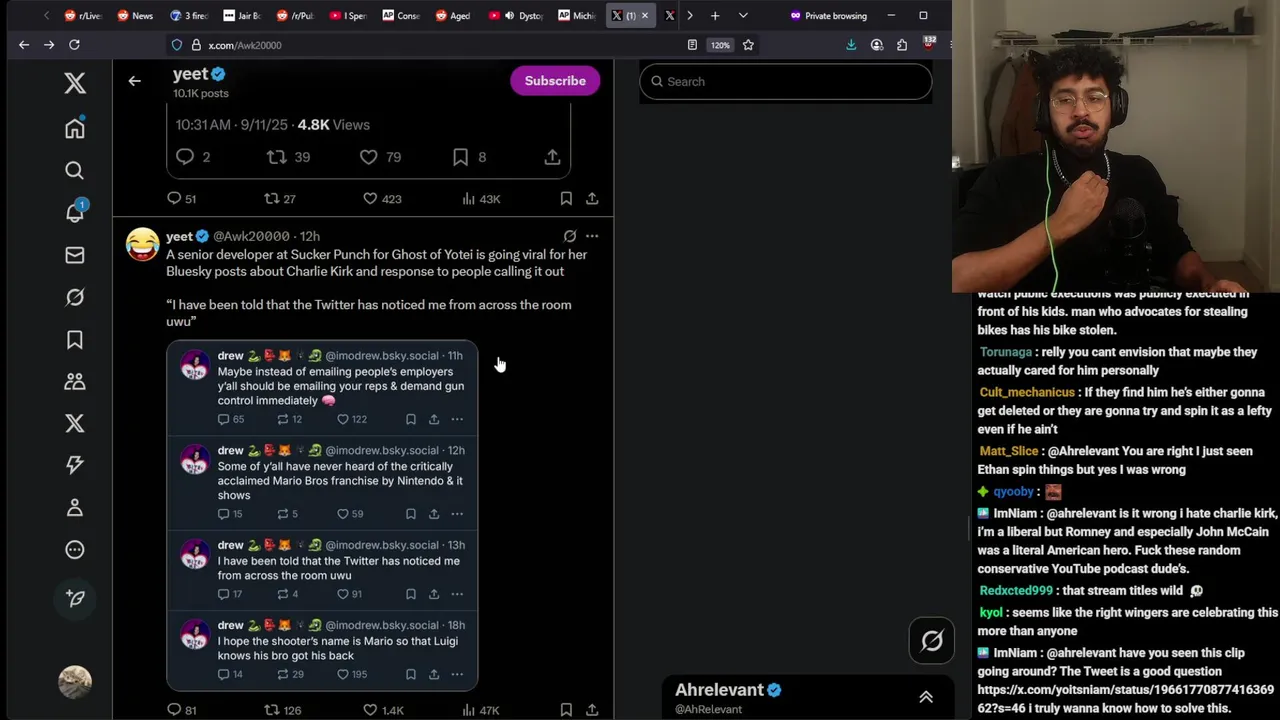Close the active X tab
Viewport: 1280px width, 720px height.
(x=645, y=15)
